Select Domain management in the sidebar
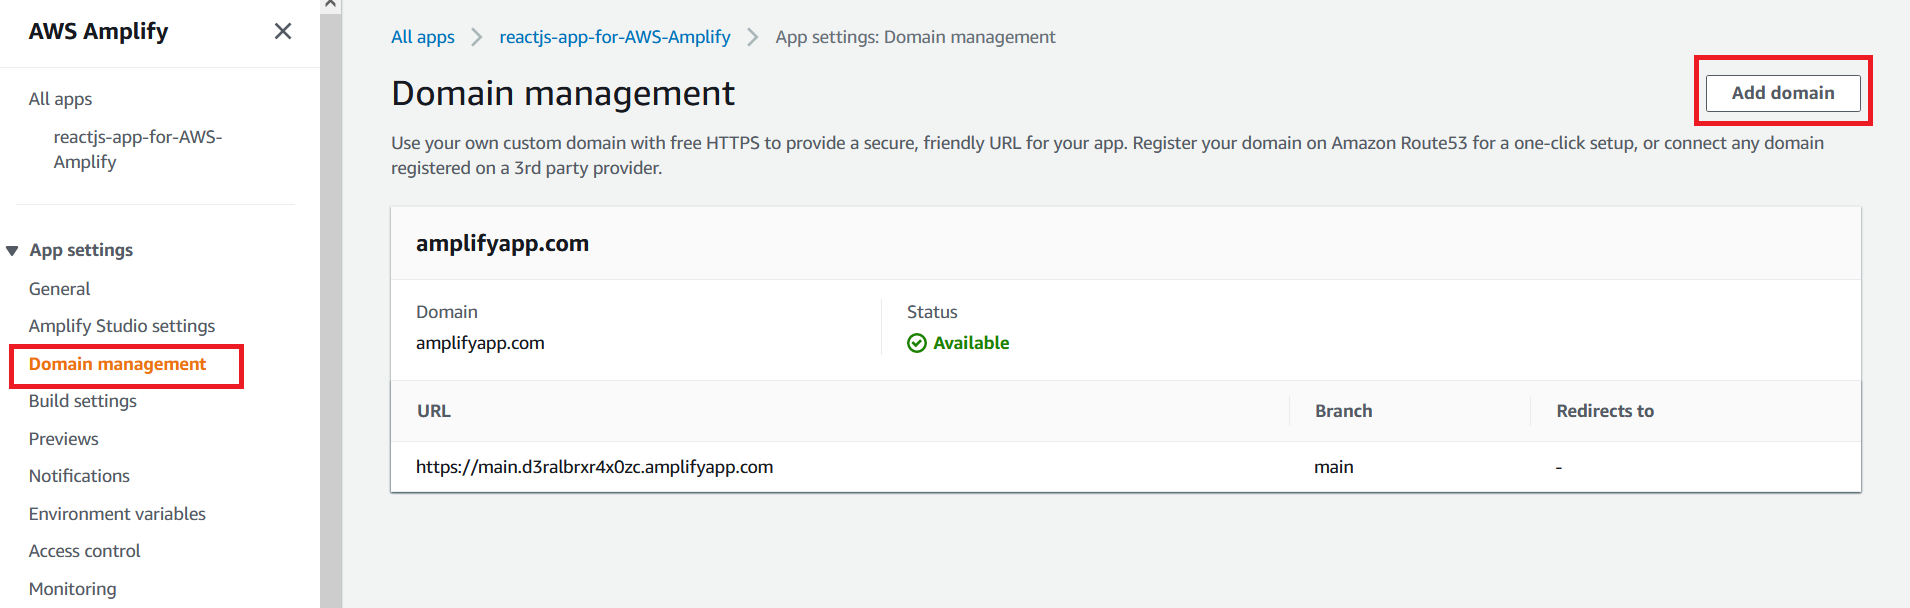The width and height of the screenshot is (1910, 608). 117,364
